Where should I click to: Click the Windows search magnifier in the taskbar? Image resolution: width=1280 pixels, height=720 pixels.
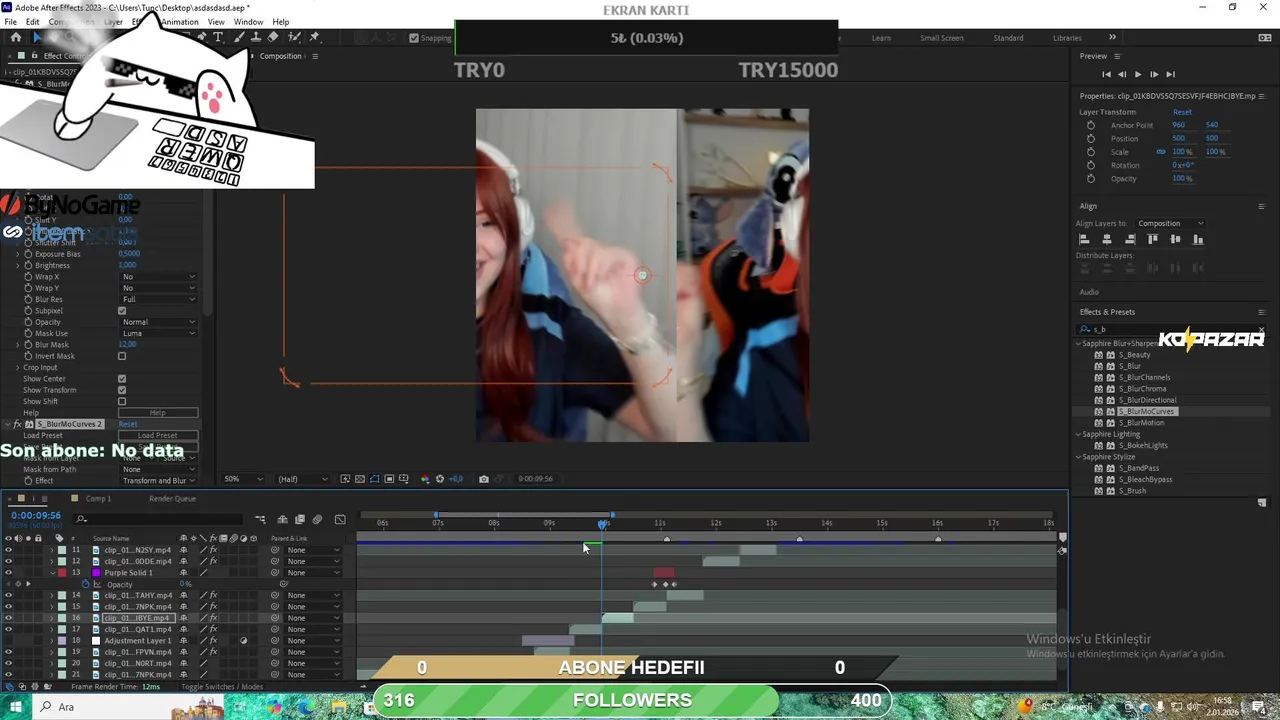pos(45,707)
